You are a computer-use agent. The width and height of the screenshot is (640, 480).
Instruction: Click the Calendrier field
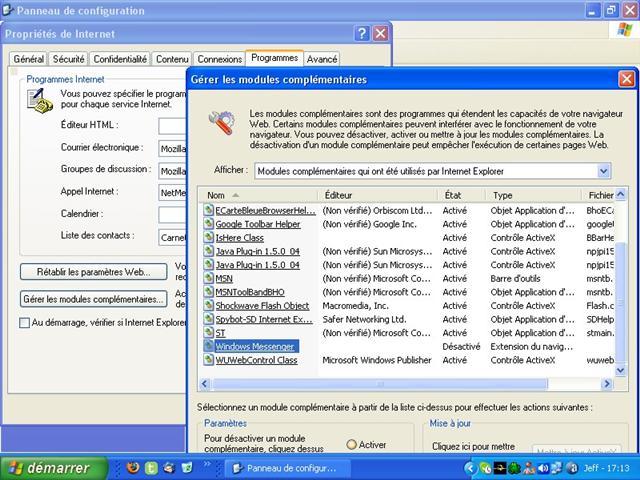pos(172,215)
